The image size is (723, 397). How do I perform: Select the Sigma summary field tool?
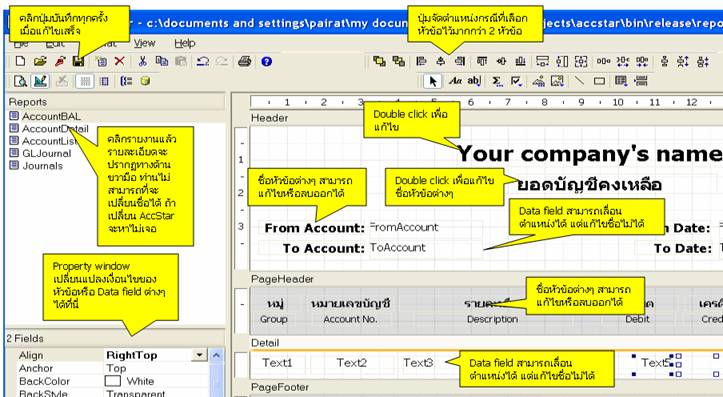pos(497,82)
